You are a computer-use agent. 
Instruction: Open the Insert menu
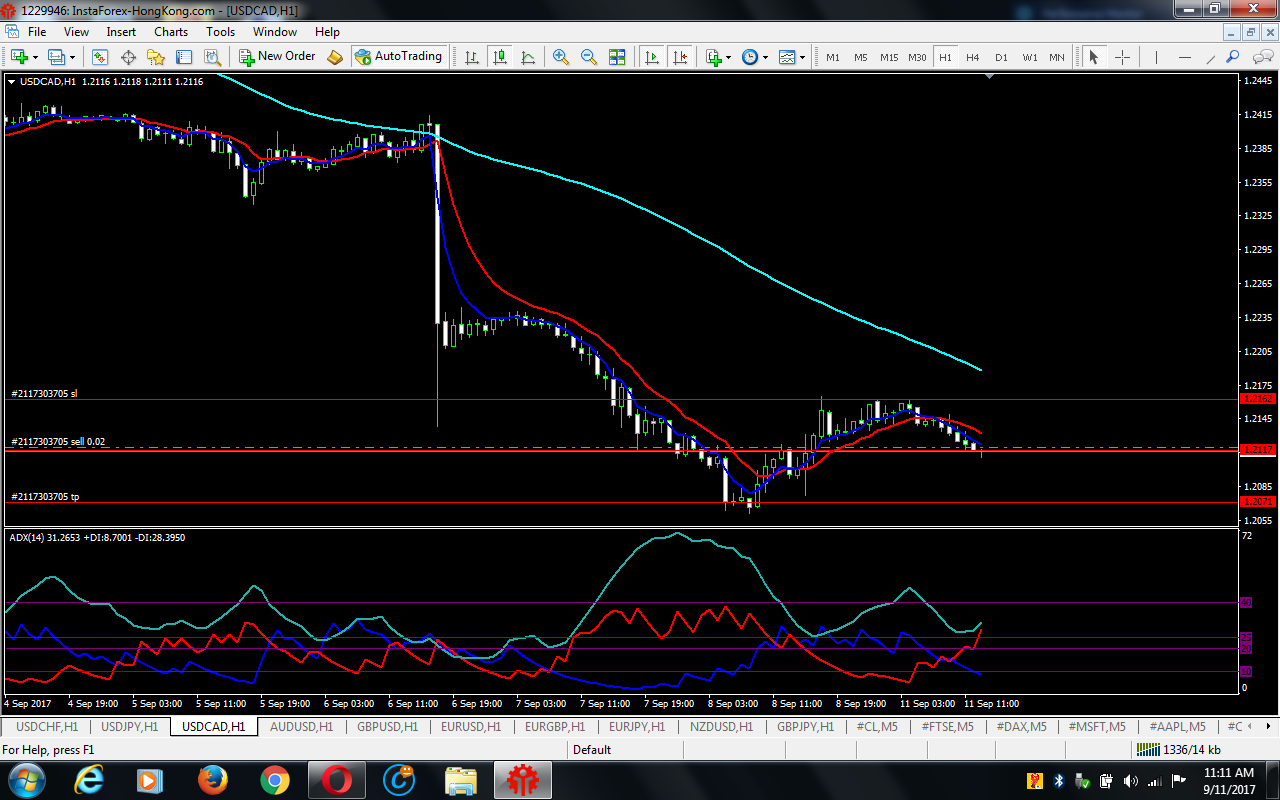click(121, 32)
